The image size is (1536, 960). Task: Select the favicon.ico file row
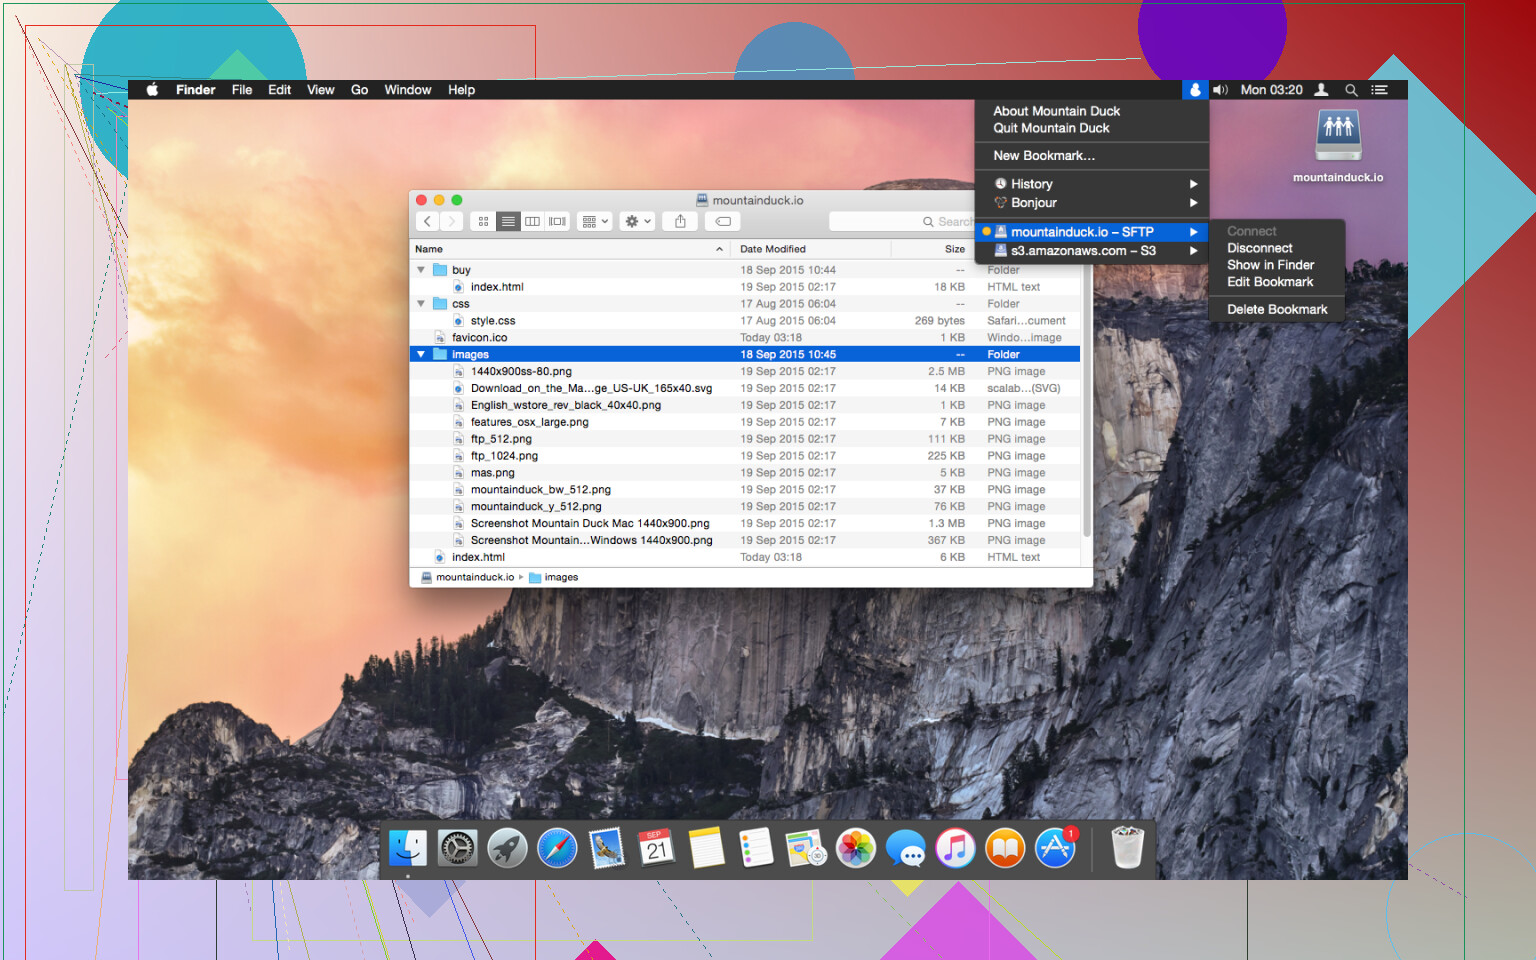tap(745, 338)
